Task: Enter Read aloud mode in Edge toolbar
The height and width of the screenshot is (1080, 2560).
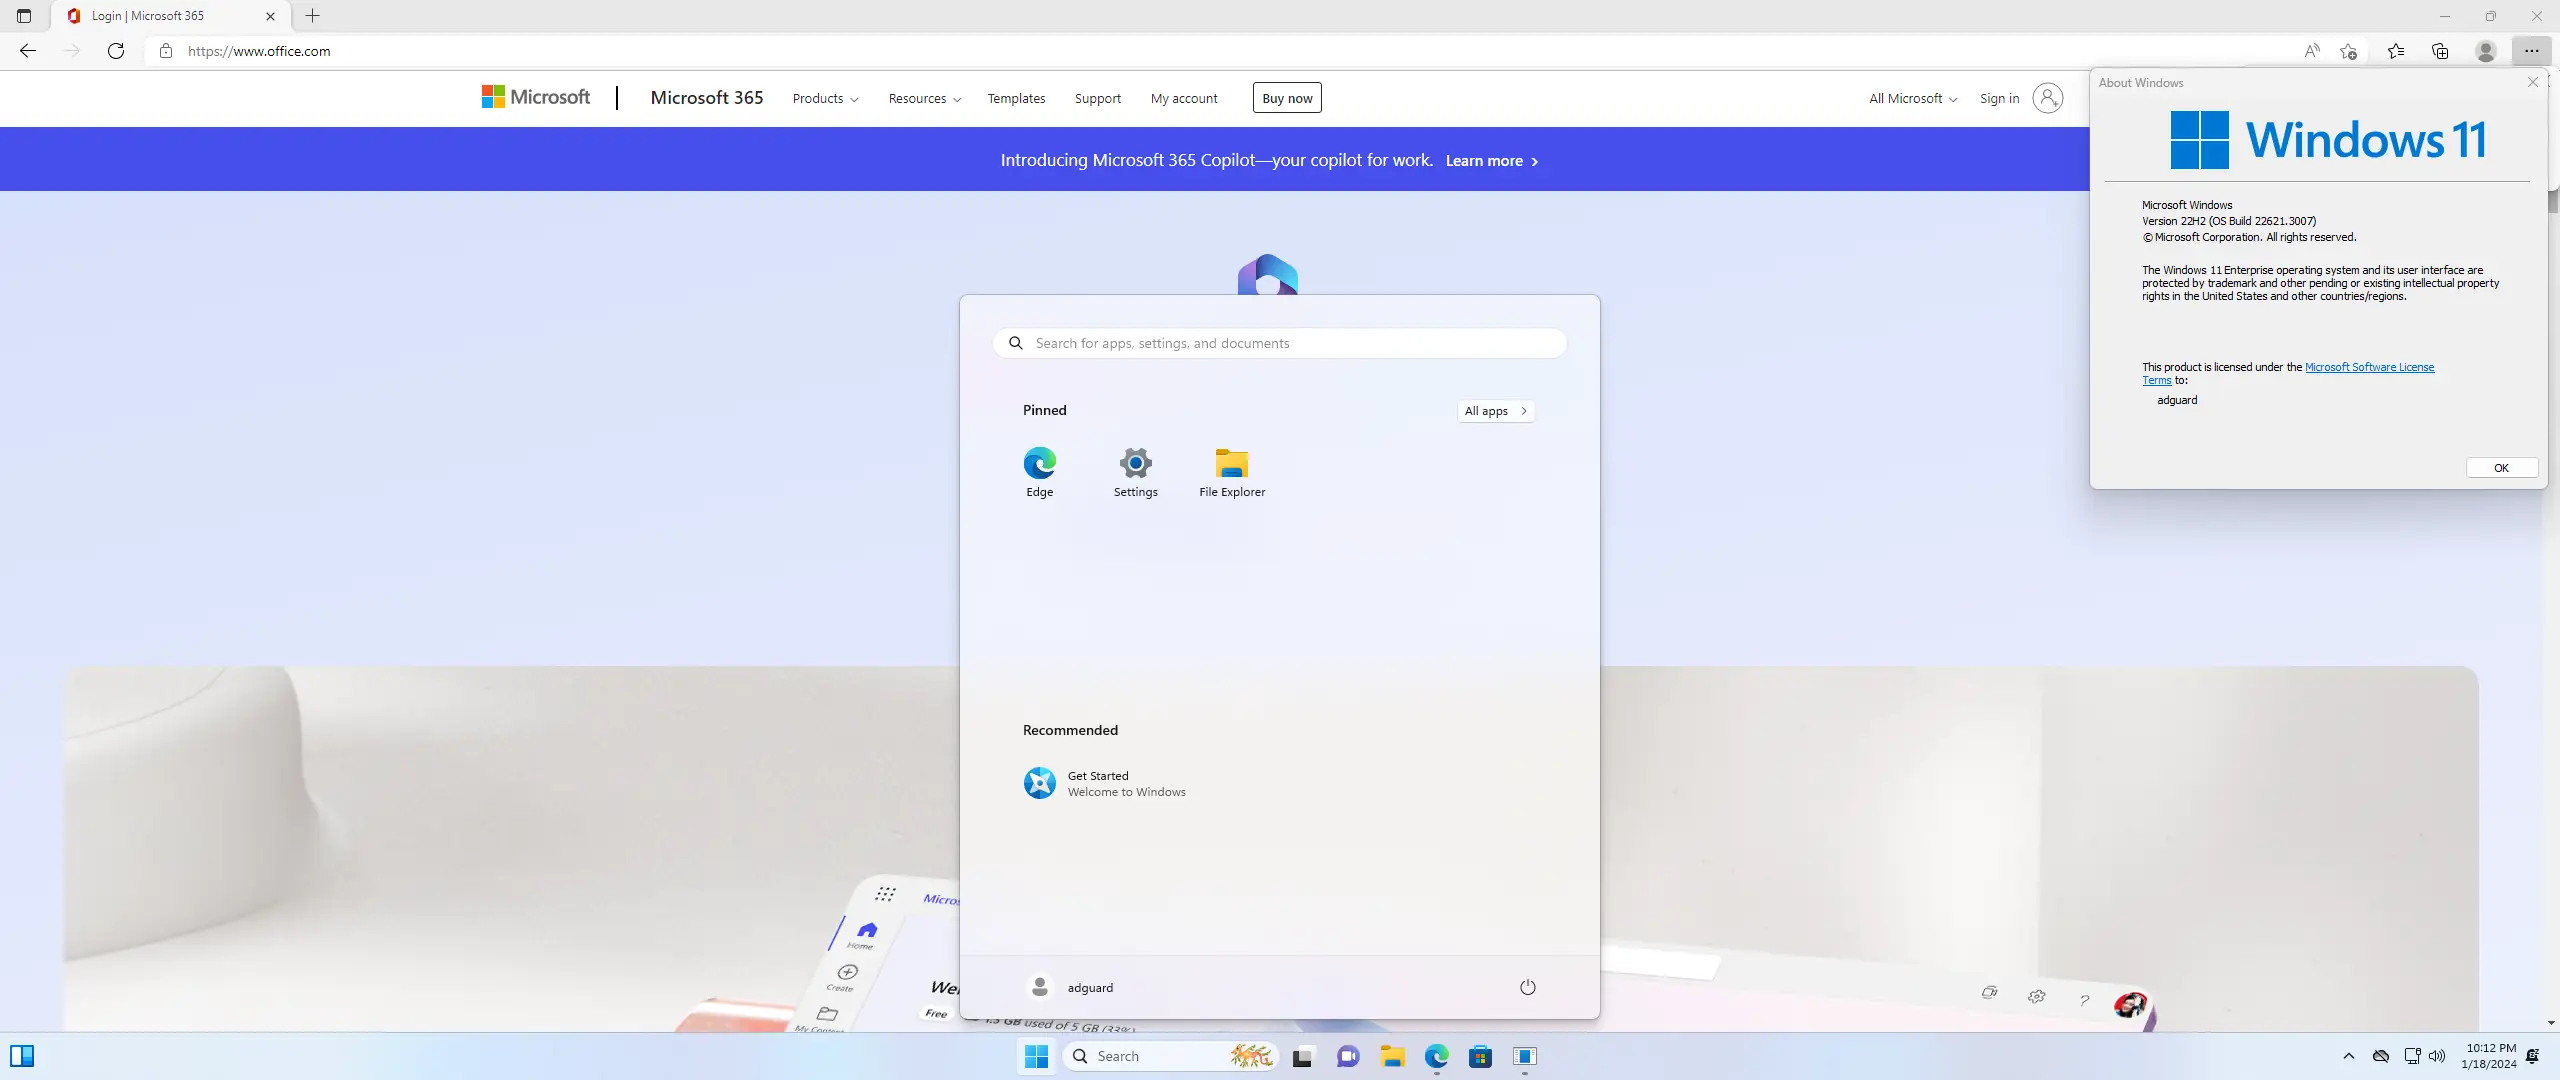Action: coord(2313,50)
